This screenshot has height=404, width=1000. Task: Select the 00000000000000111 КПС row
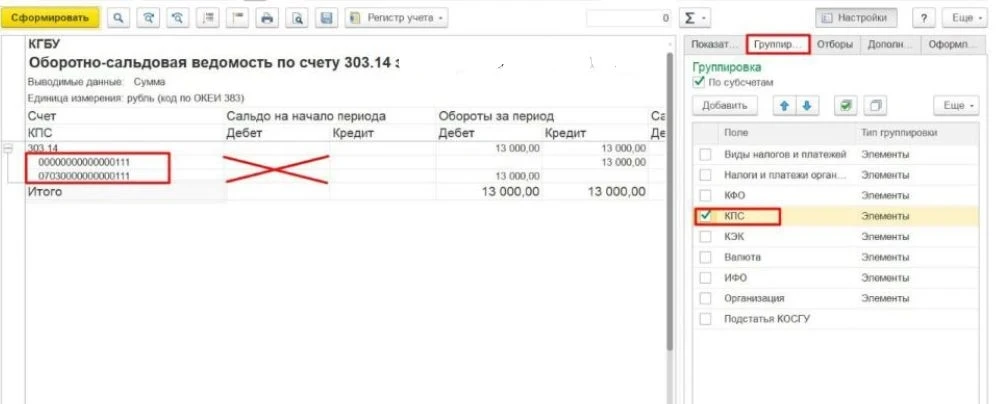84,162
